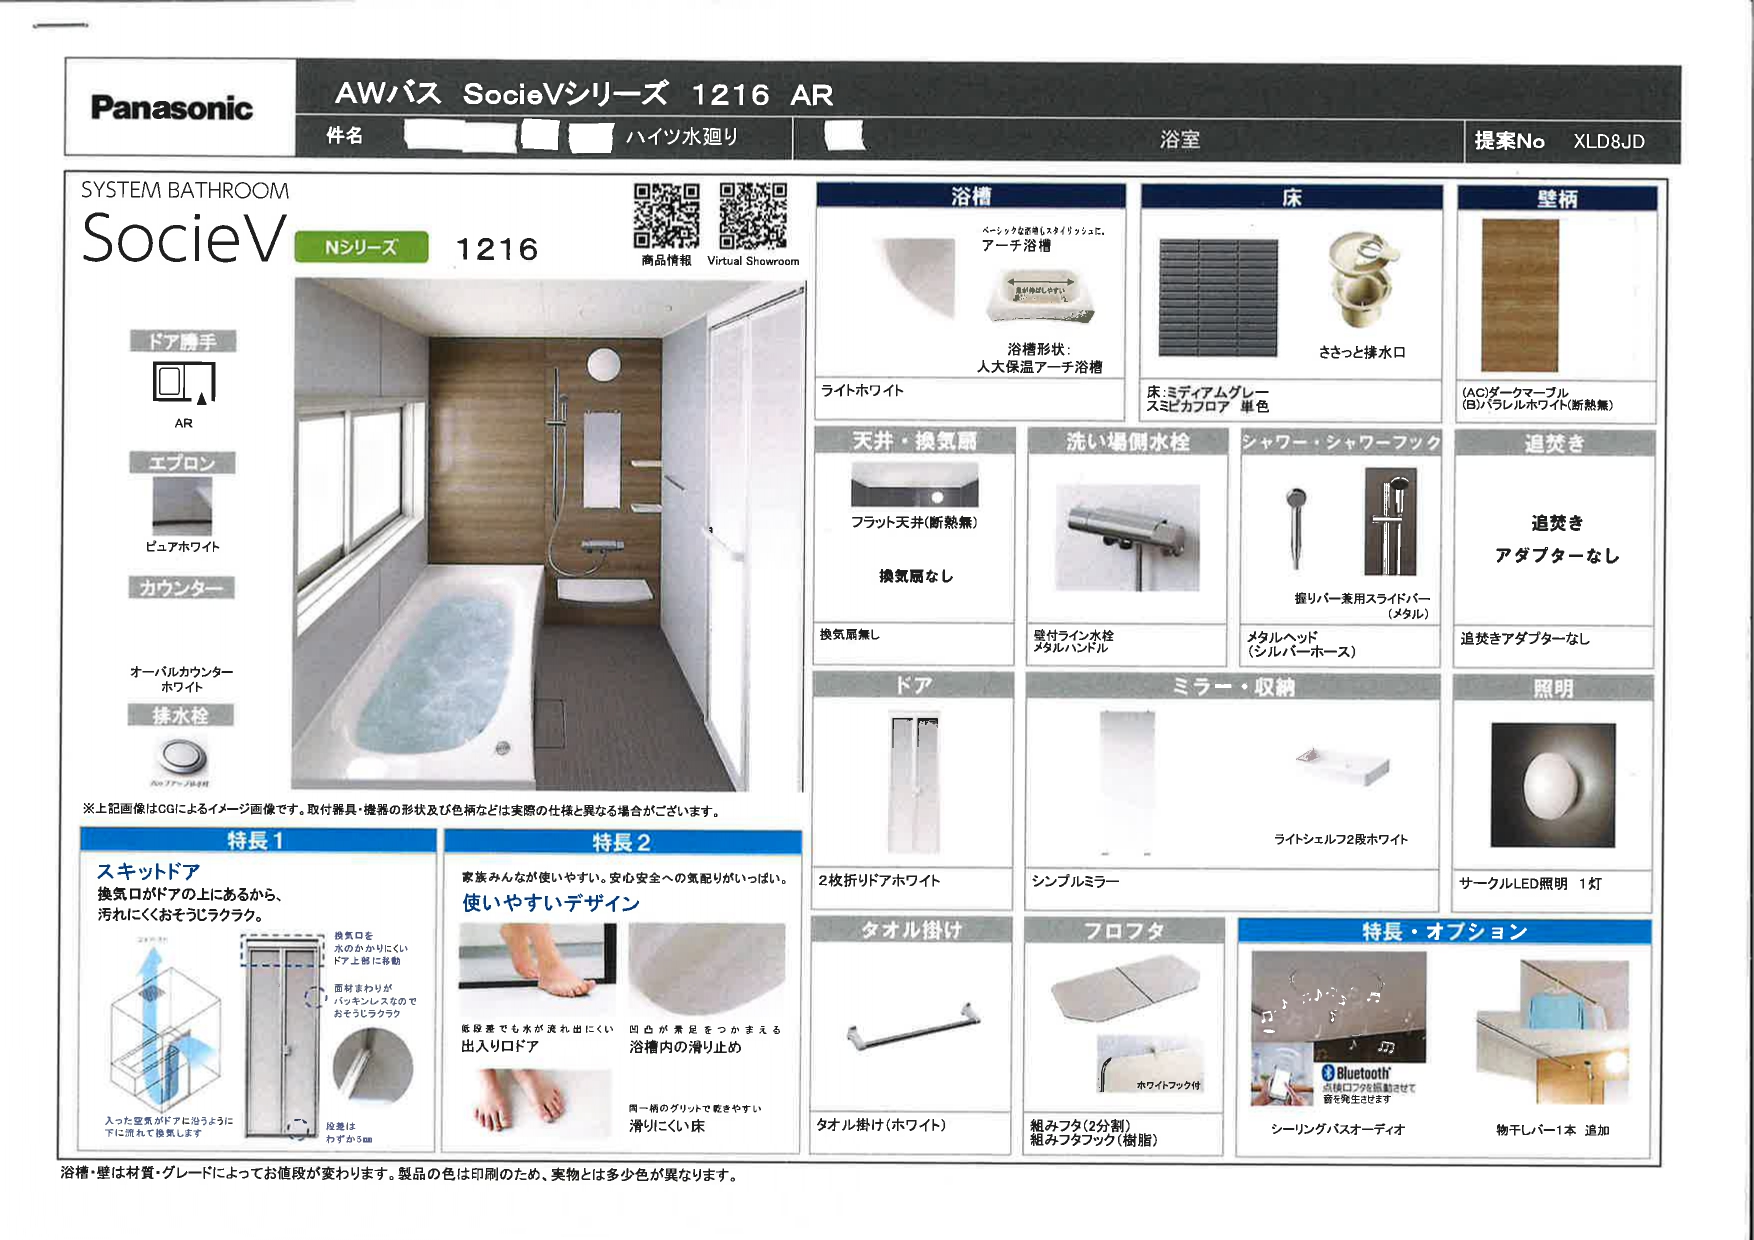
Task: Click the 2枚折りドアホワイト caption
Action: (879, 880)
